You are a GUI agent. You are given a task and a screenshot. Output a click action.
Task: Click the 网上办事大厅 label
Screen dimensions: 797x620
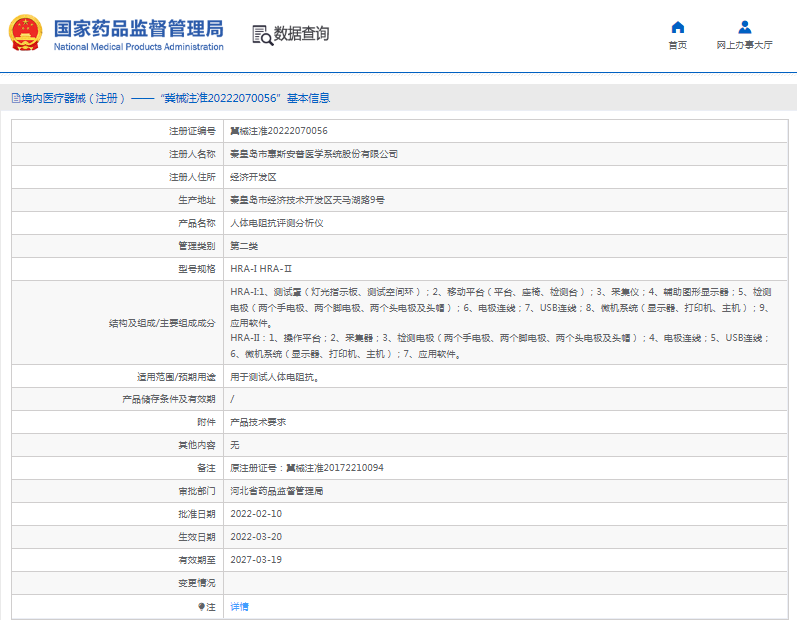tap(745, 45)
